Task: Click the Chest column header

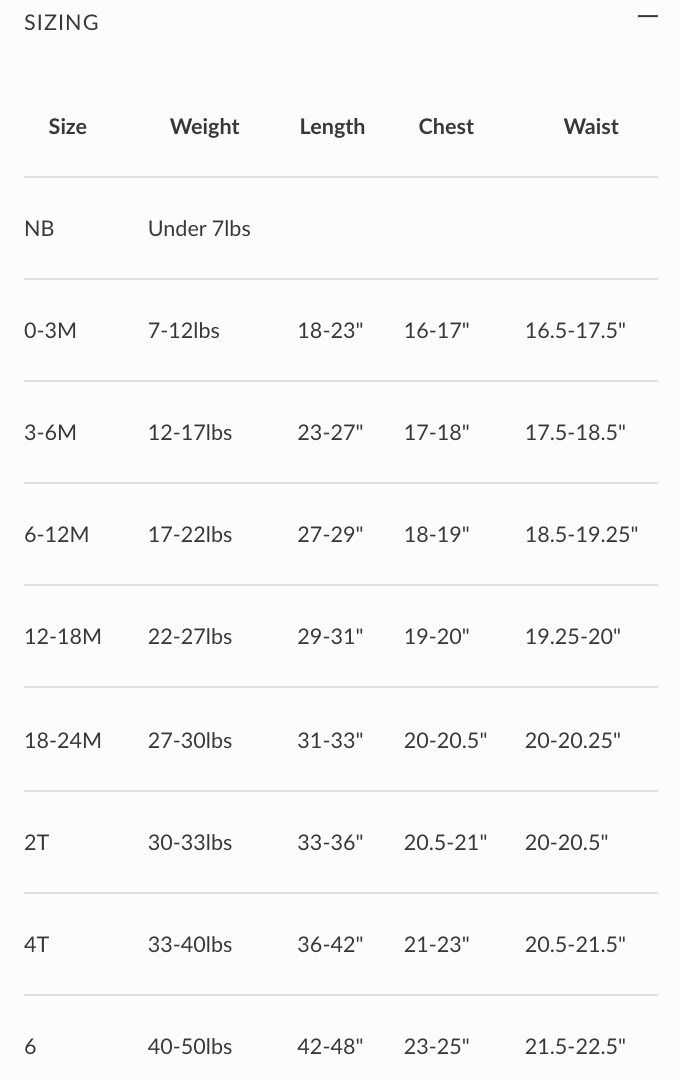Action: click(x=446, y=127)
